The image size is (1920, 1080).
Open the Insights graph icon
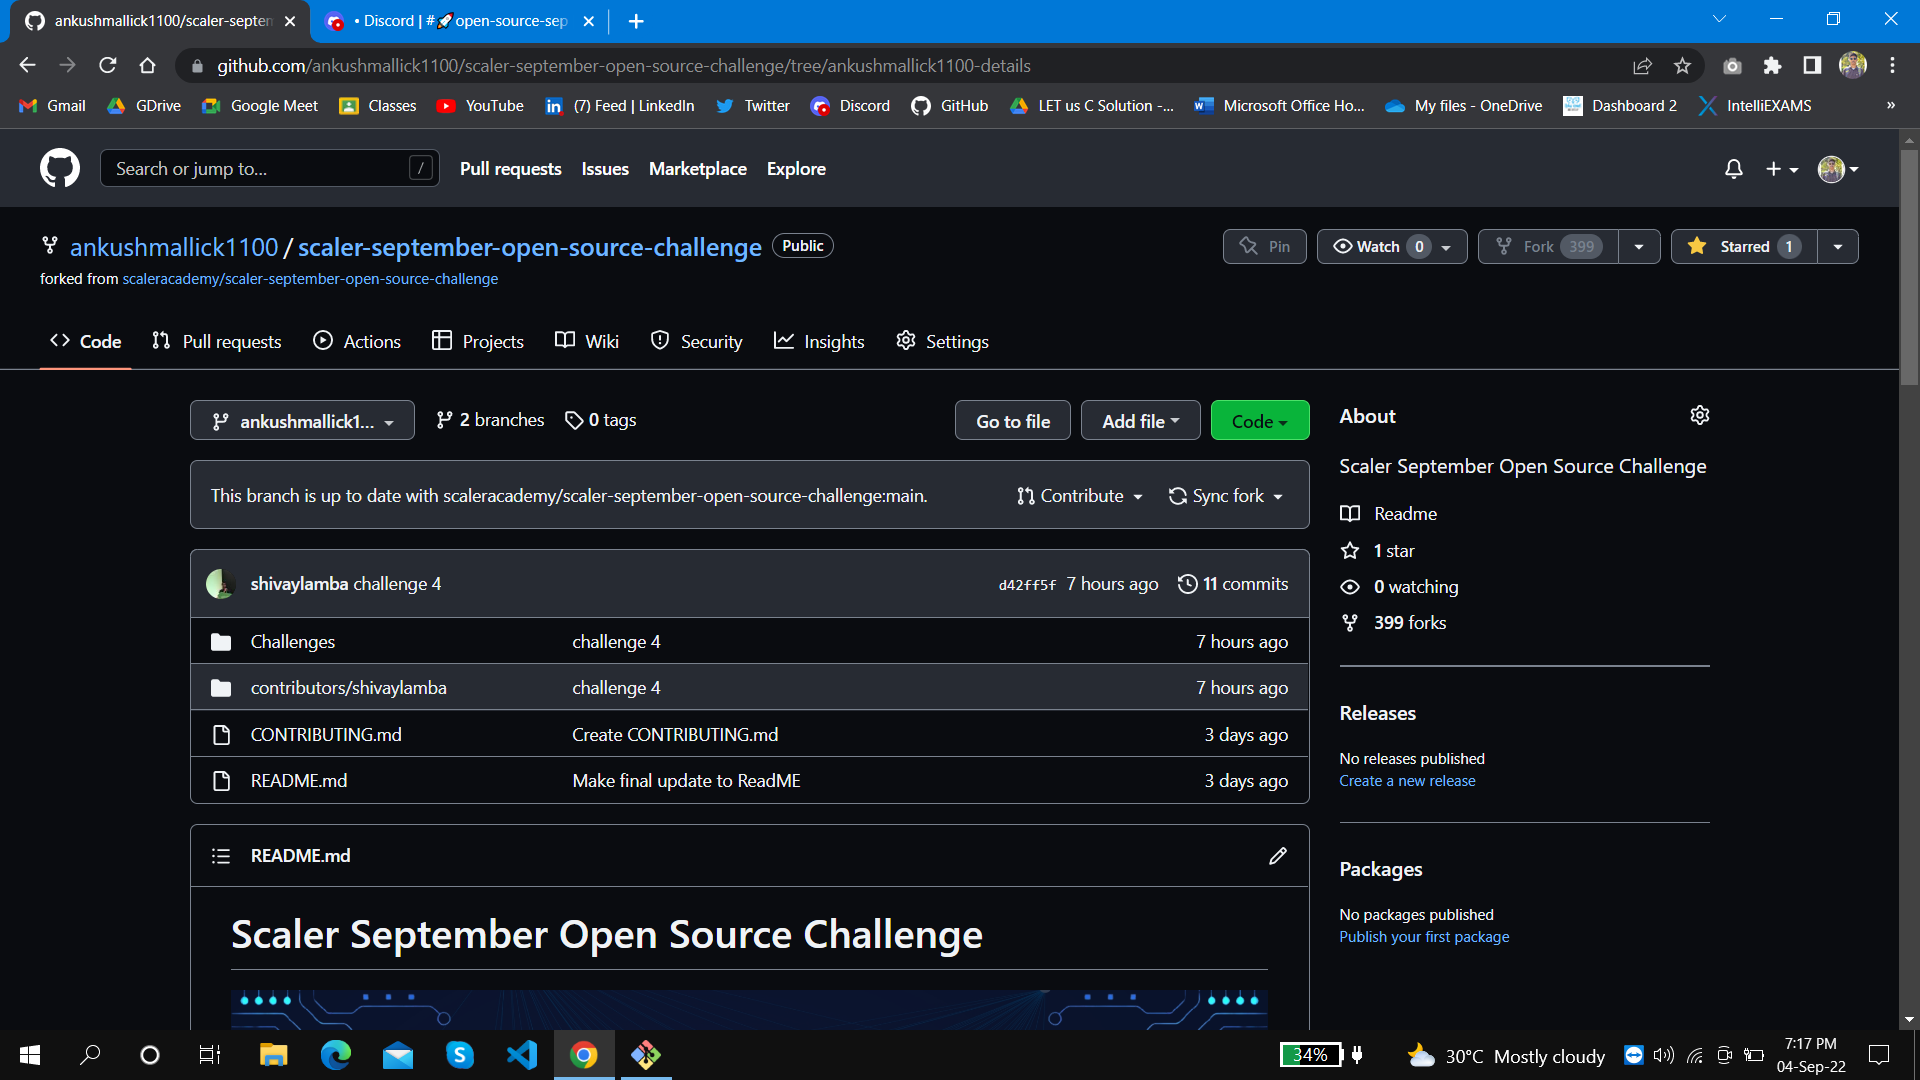(x=786, y=341)
